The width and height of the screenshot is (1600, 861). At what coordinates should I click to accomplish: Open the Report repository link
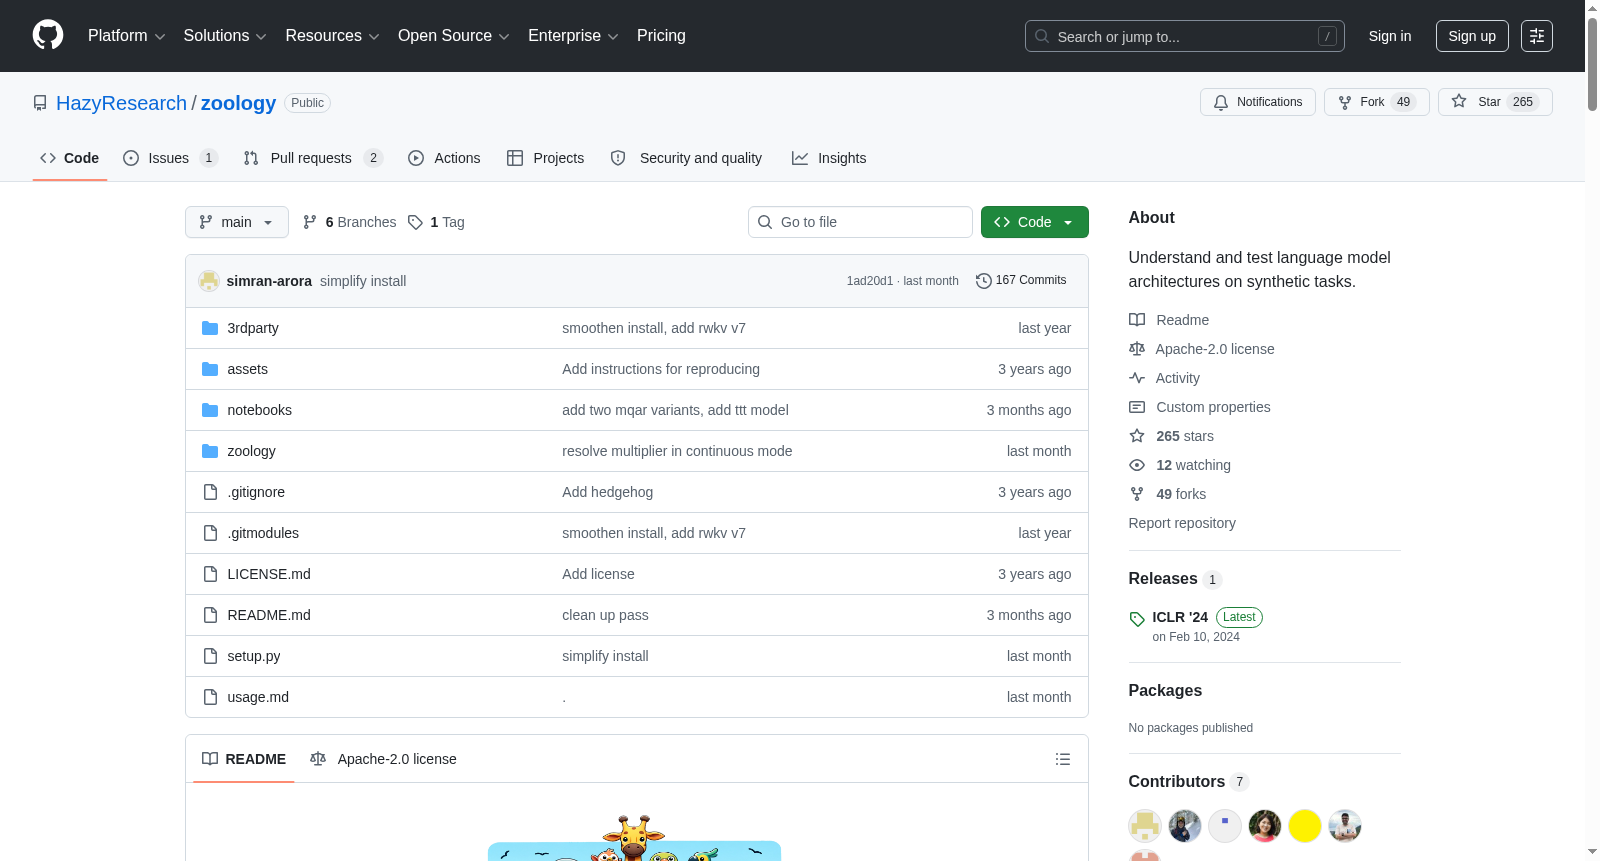(x=1182, y=523)
